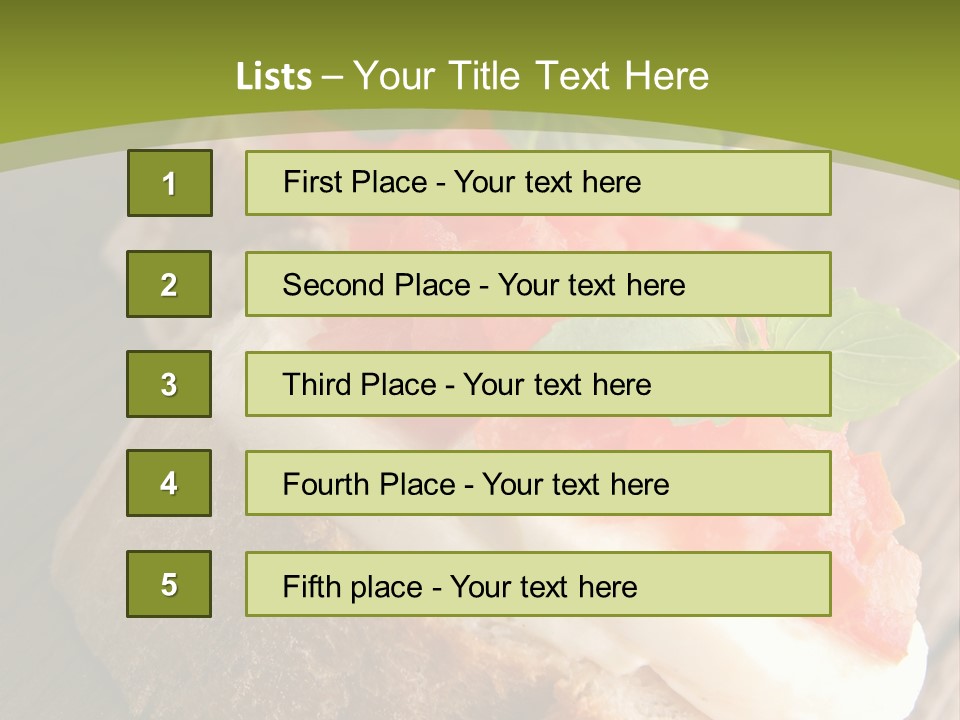The image size is (960, 720).
Task: Click 'Your Title Text Here' in the title
Action: tap(531, 76)
